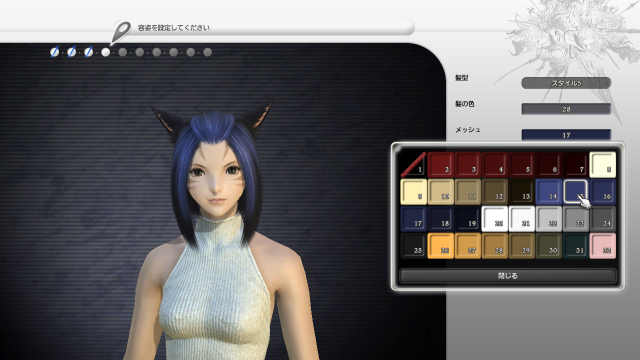Open the メッシュ highlight color field 17

[x=566, y=135]
